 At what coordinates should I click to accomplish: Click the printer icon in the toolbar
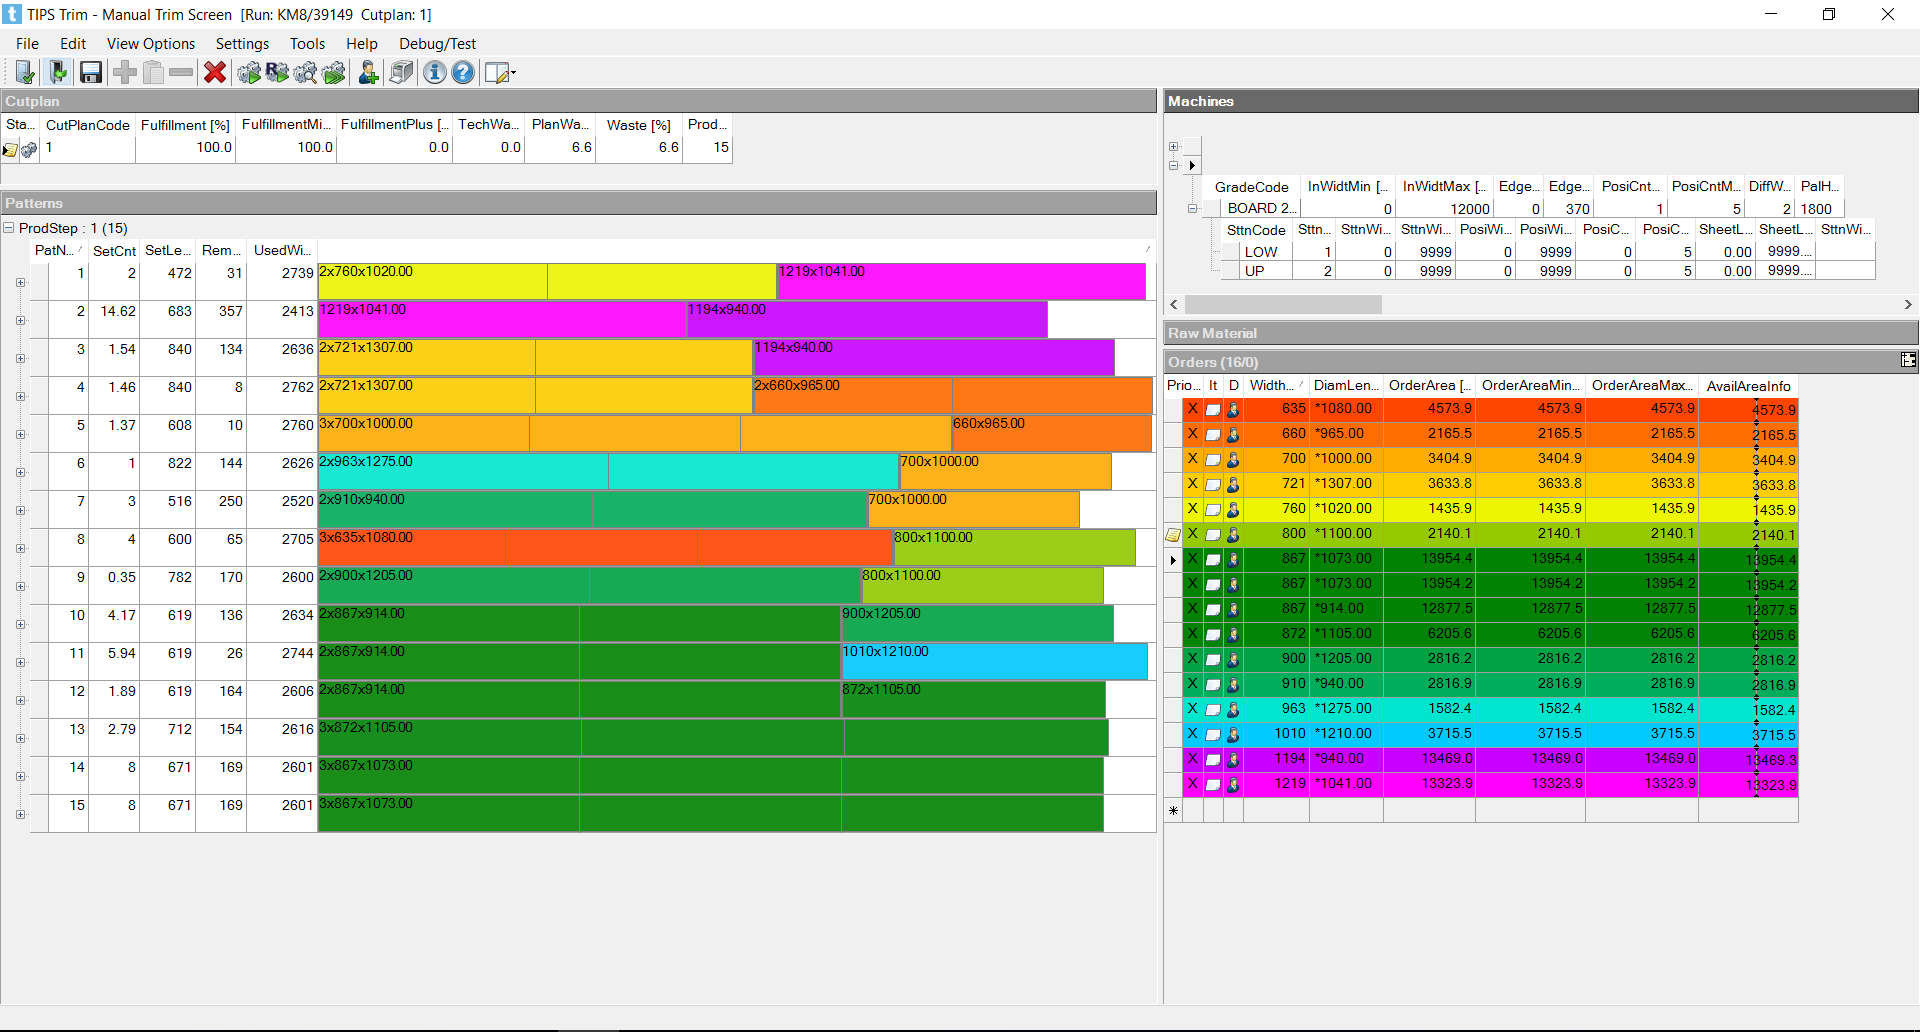click(401, 72)
